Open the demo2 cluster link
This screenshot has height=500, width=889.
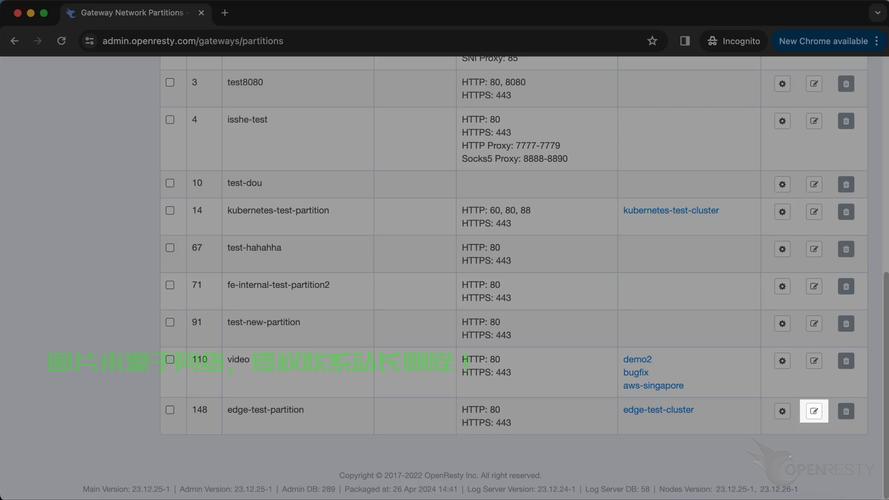(x=637, y=359)
